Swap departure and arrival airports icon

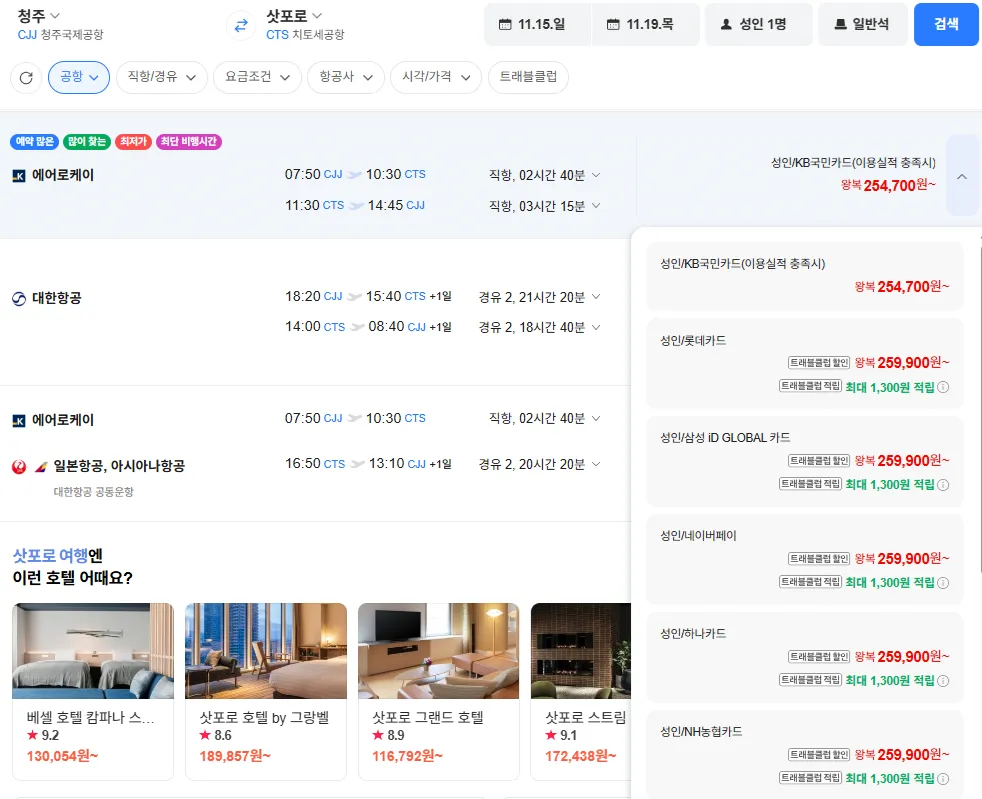click(241, 25)
